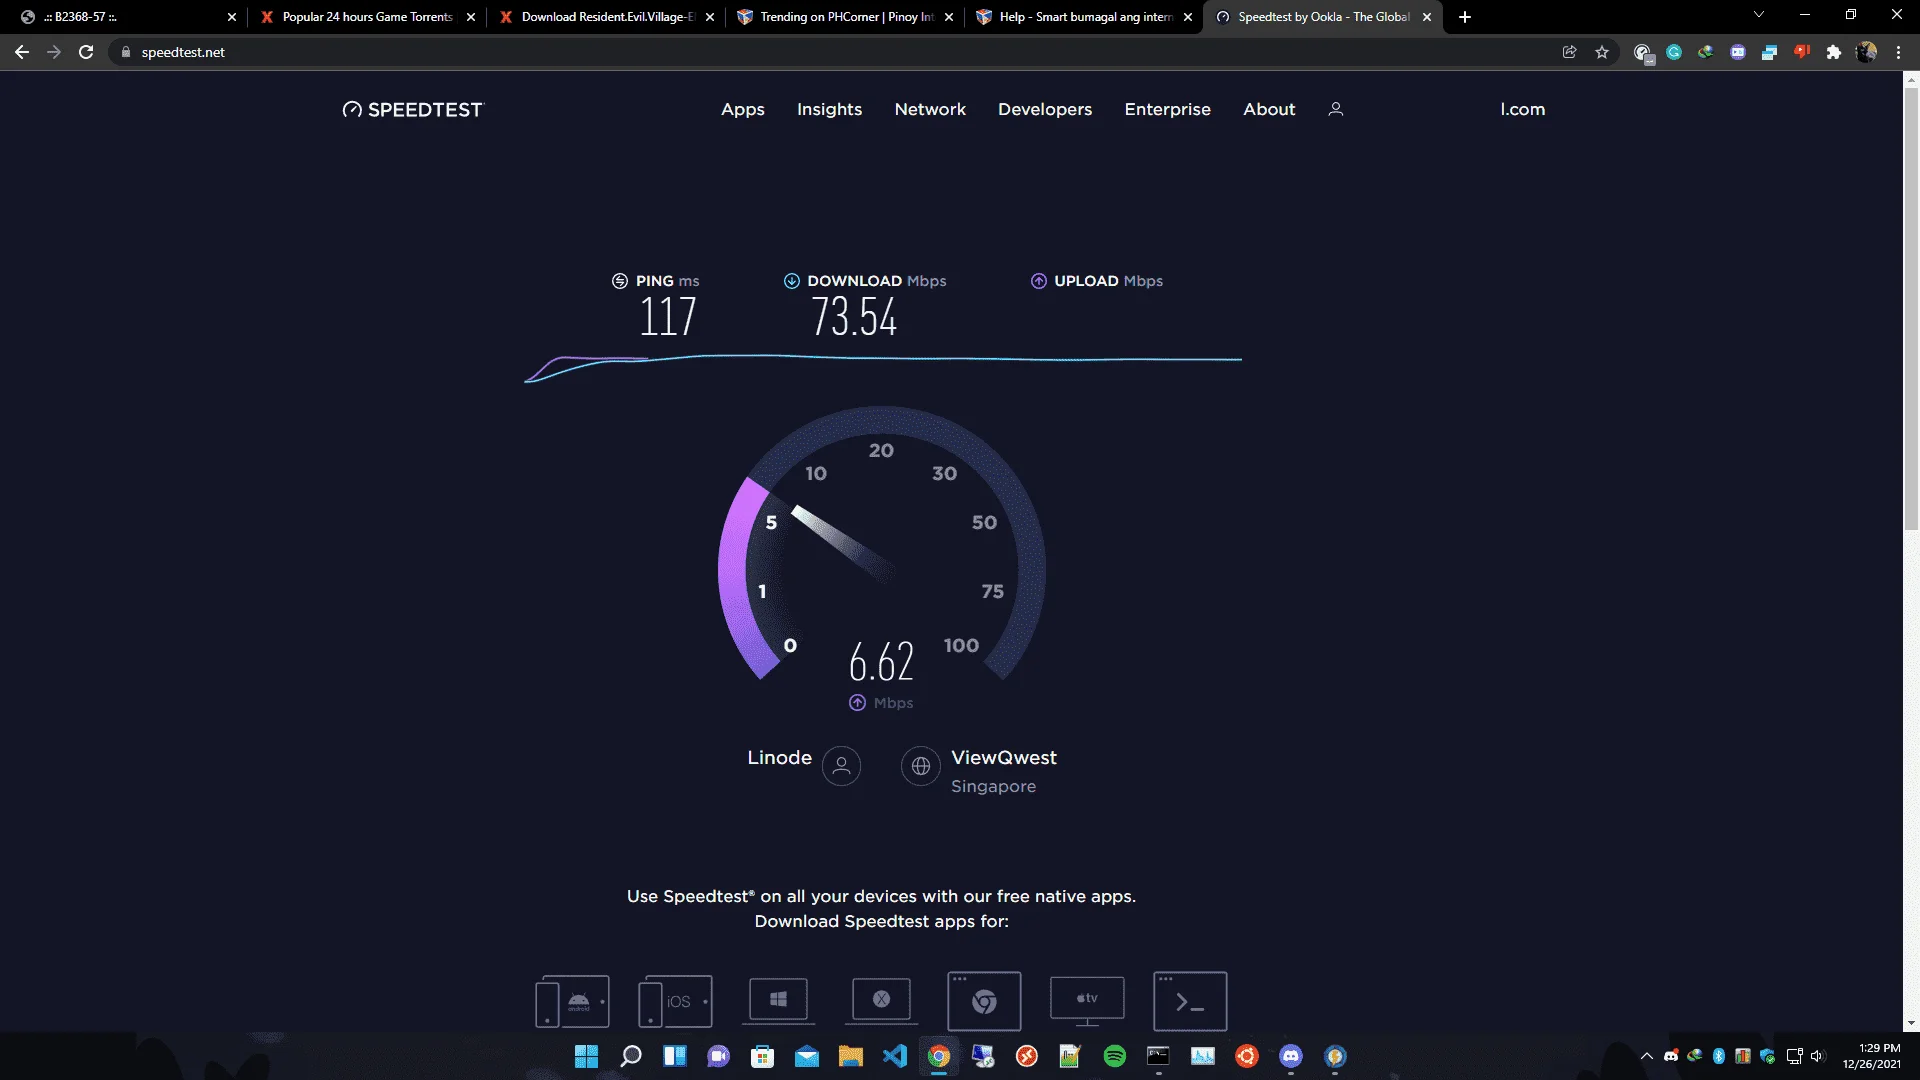
Task: Open Windows taskbar search
Action: point(630,1056)
